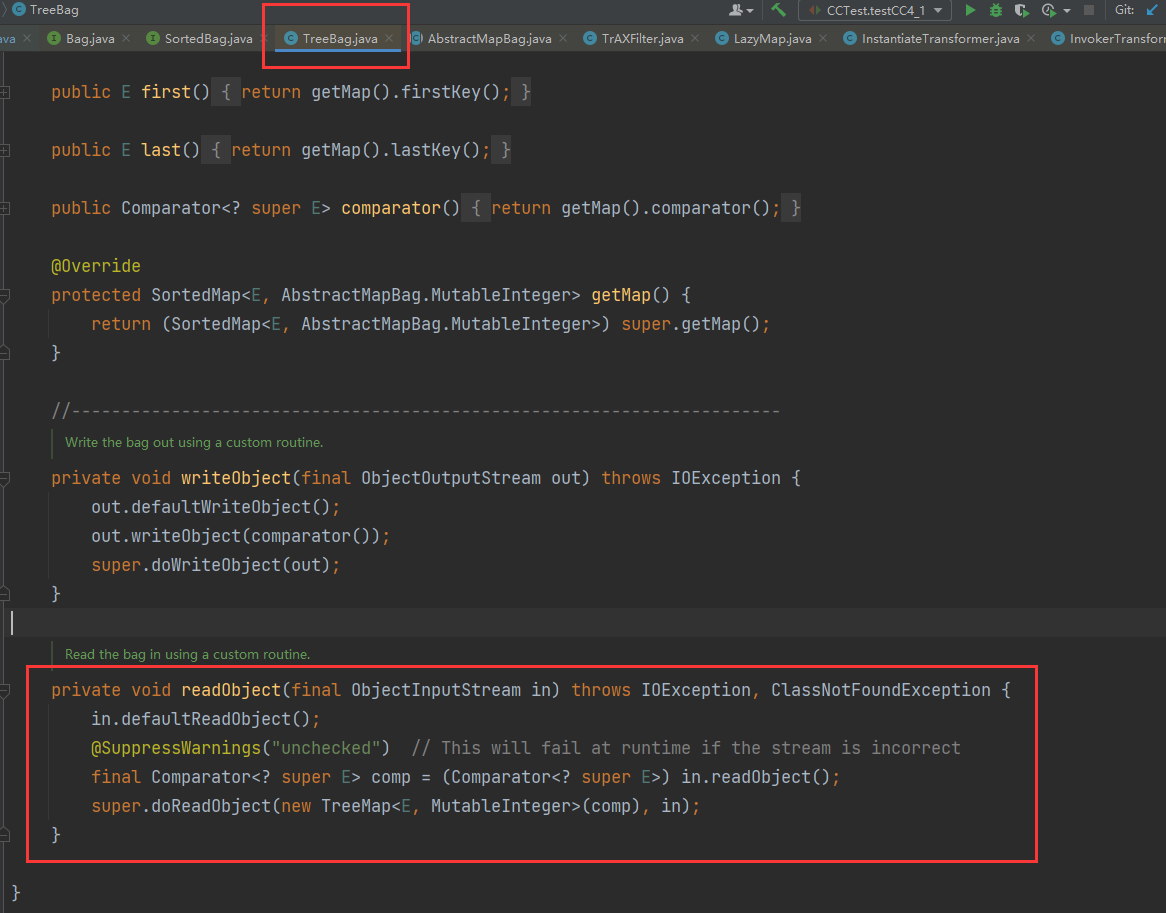Click out.defaultWriteObject() line
Screen dimensions: 1166x913
[216, 507]
